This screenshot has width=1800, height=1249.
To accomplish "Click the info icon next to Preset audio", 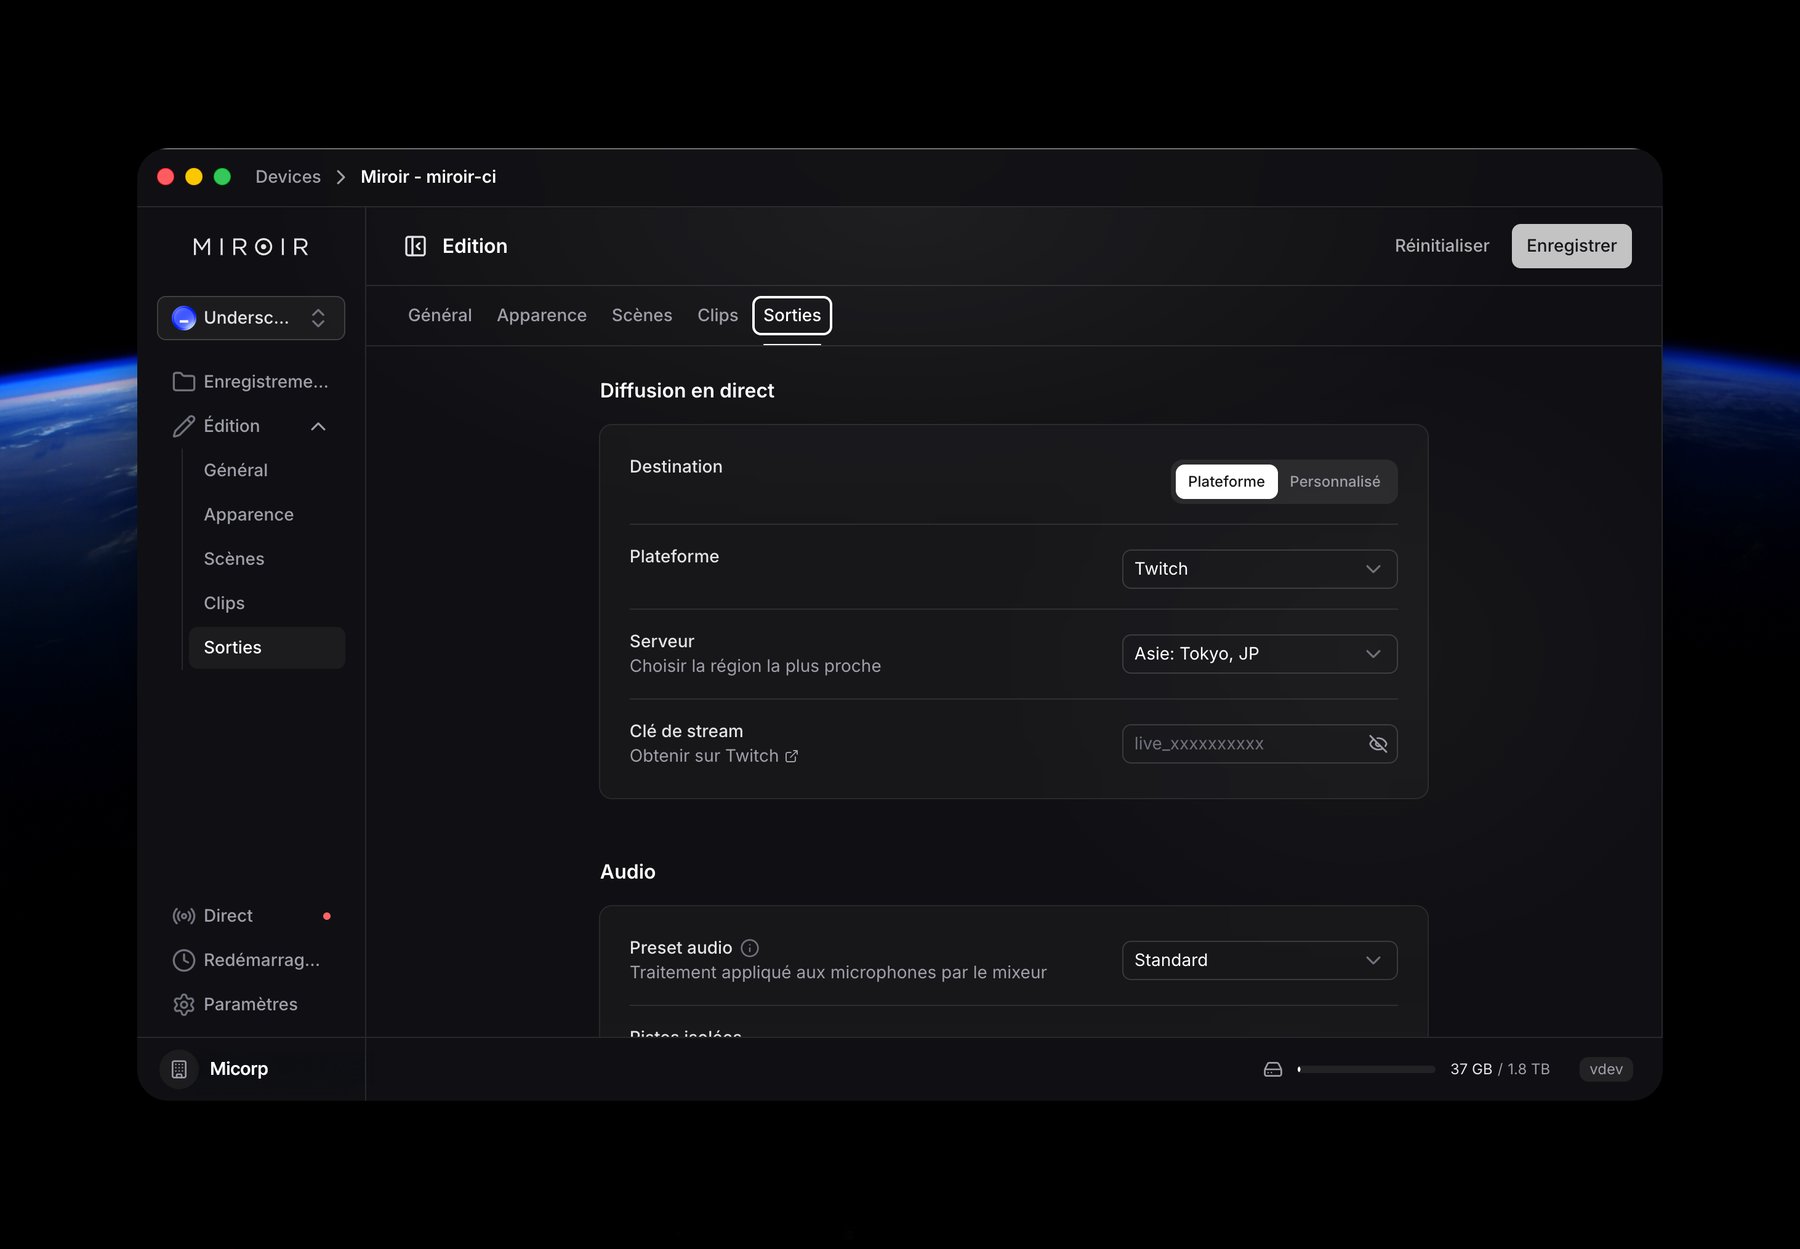I will (749, 947).
